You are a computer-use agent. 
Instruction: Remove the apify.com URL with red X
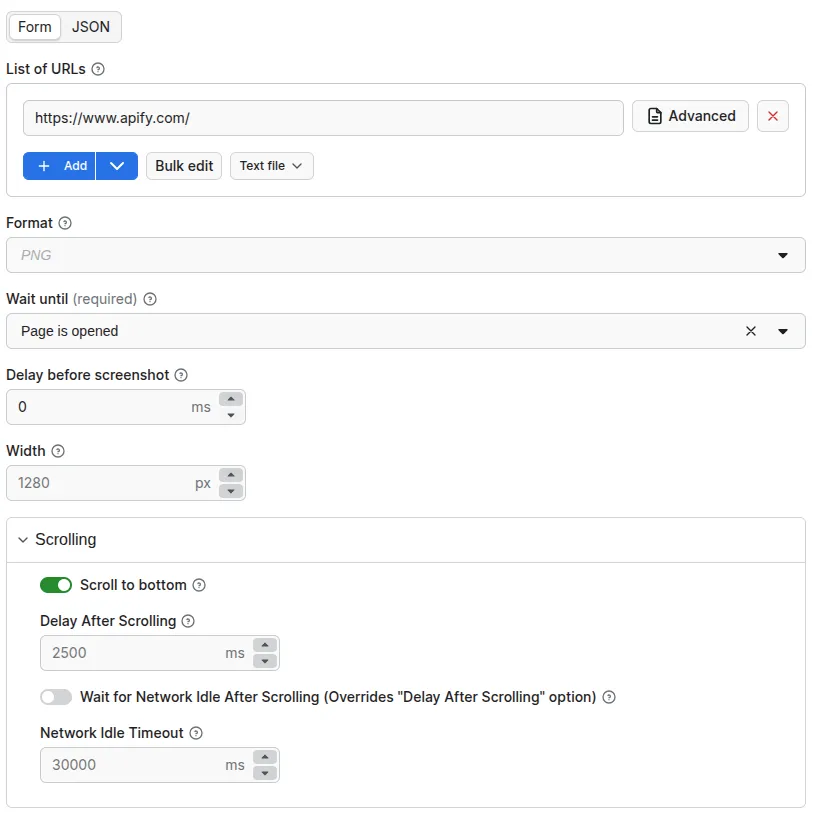click(x=772, y=116)
